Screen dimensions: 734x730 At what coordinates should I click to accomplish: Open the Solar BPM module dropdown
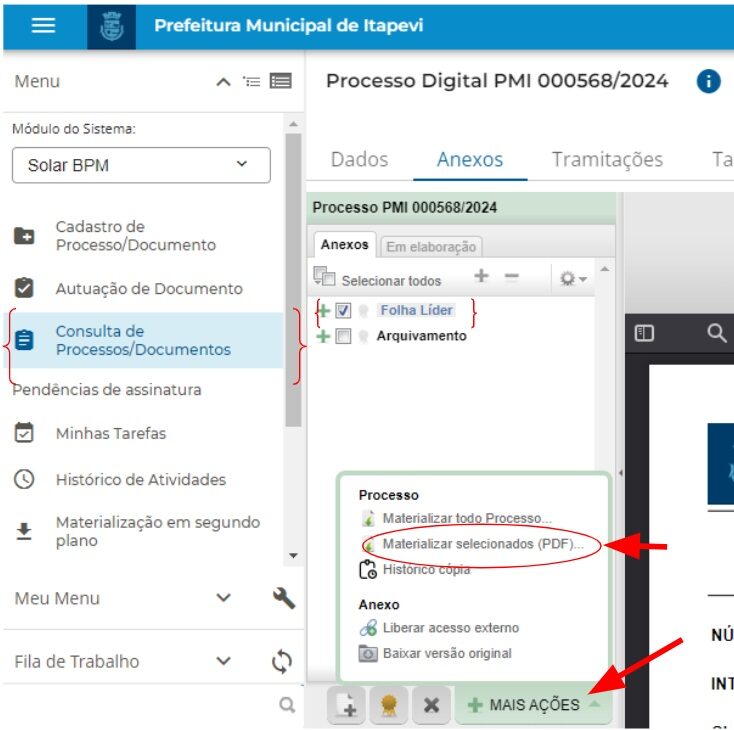pos(141,165)
